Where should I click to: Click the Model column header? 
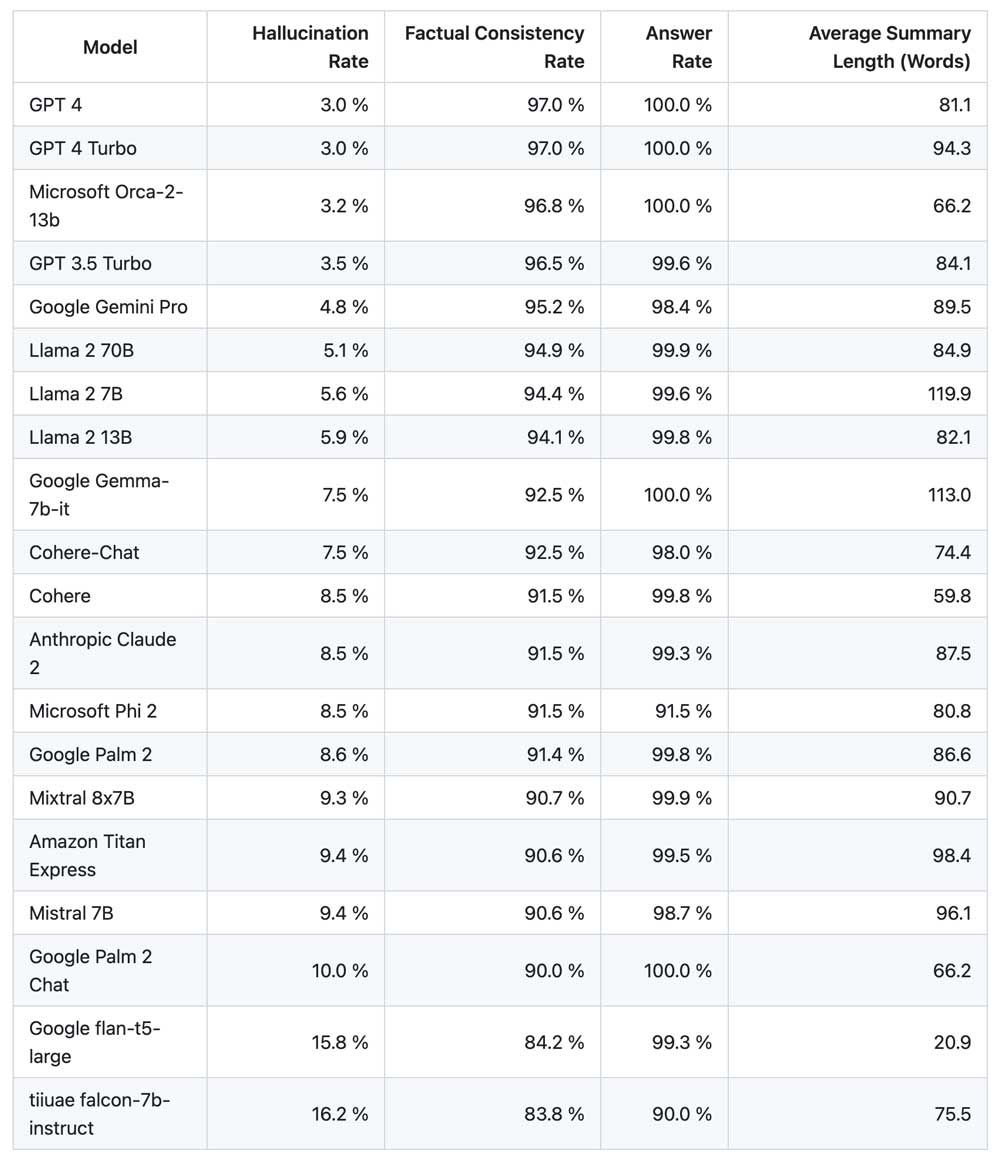click(x=110, y=47)
